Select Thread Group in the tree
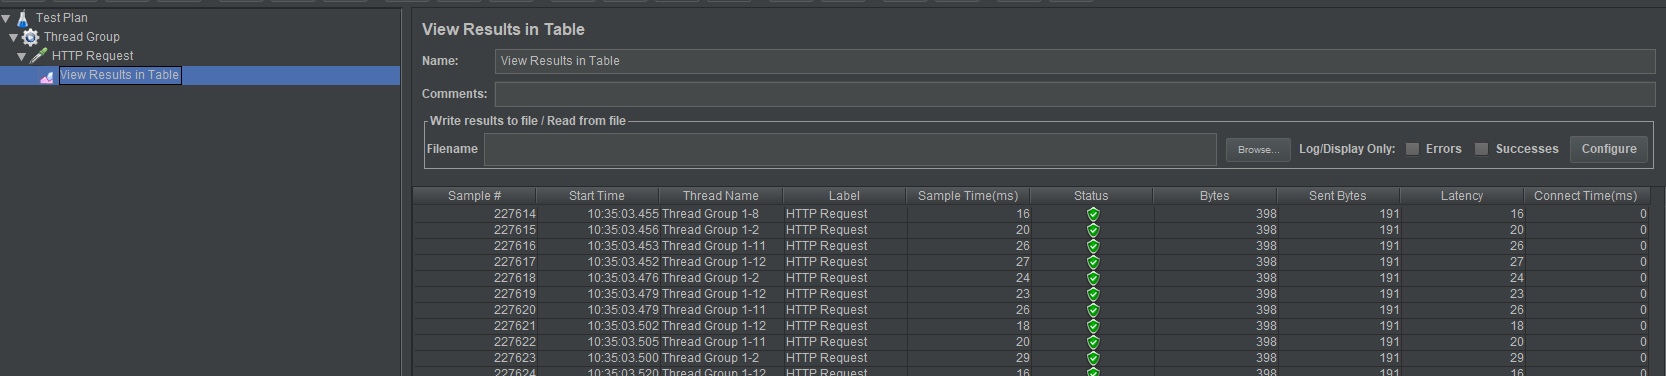Viewport: 1666px width, 376px height. [82, 37]
